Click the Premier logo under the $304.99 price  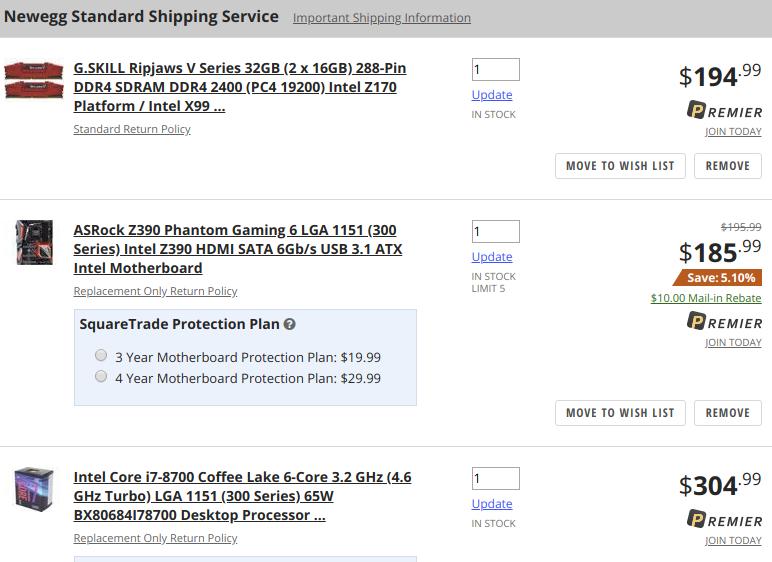[x=724, y=520]
